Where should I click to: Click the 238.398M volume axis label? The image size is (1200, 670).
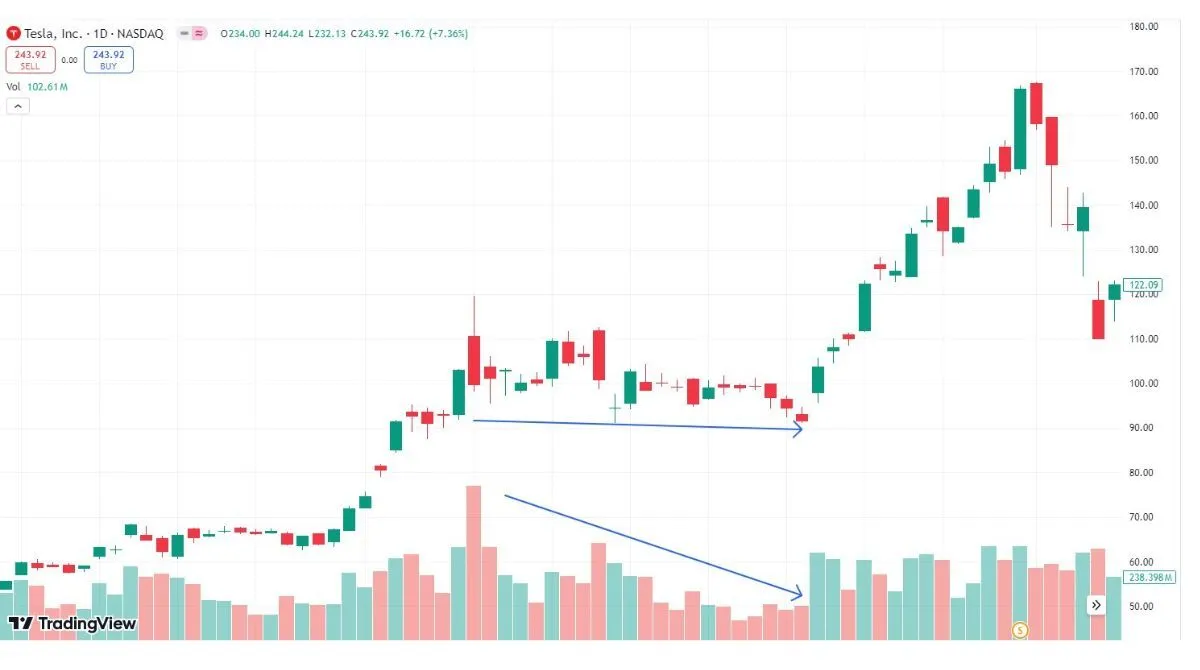[x=1148, y=577]
